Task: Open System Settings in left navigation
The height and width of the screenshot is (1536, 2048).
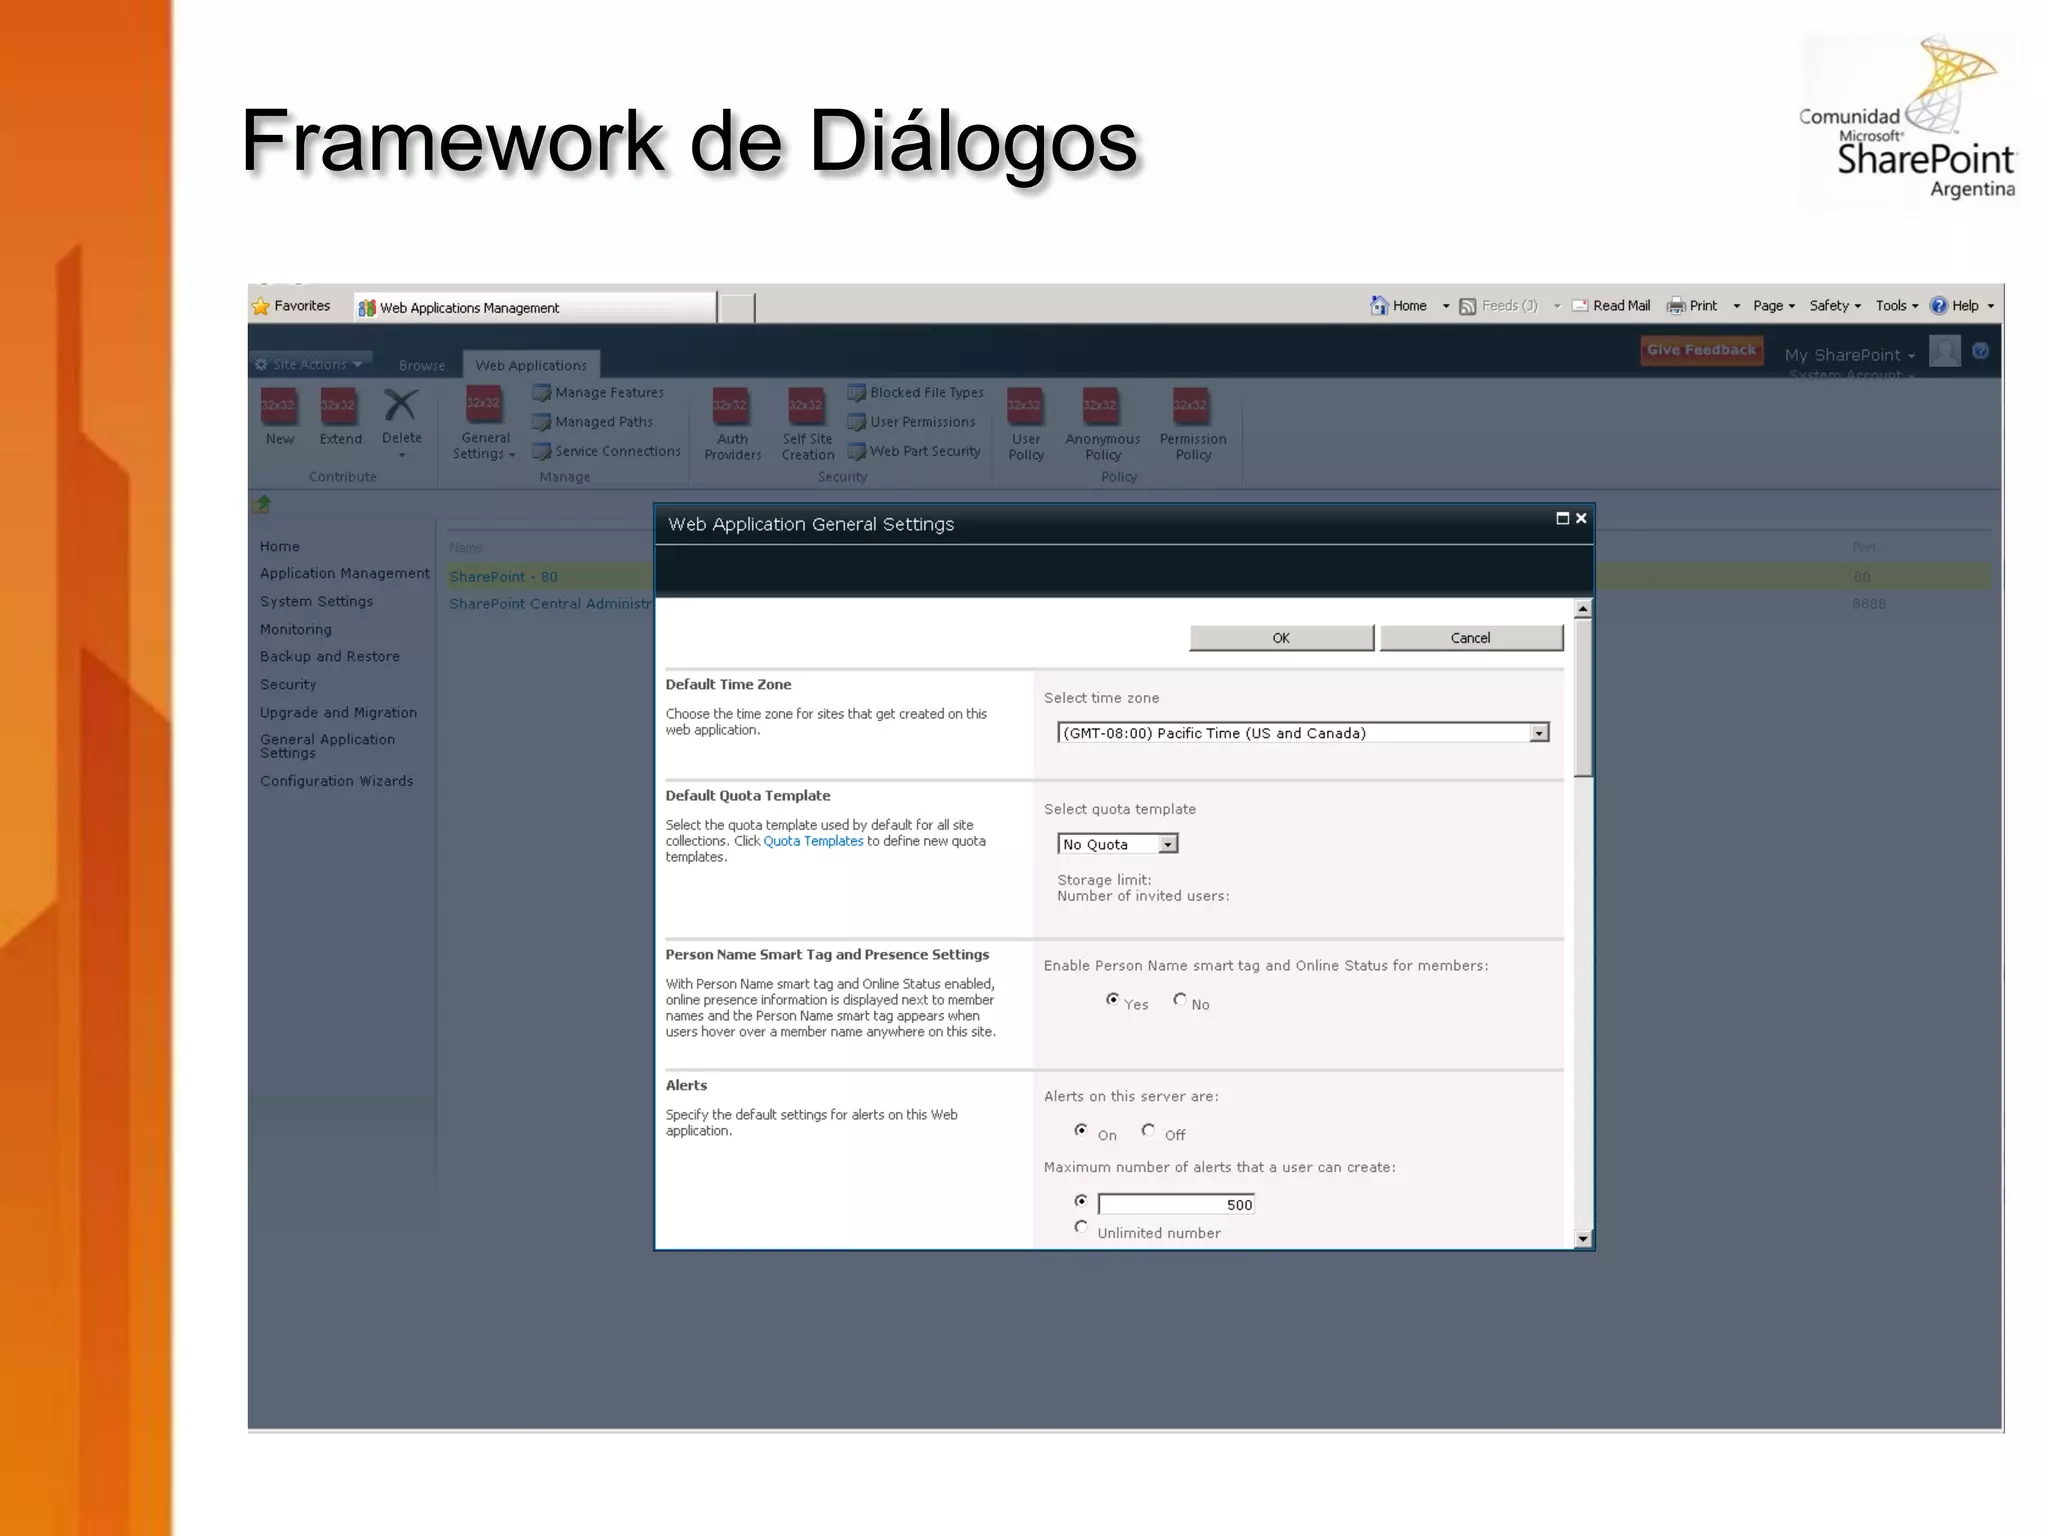Action: (316, 601)
